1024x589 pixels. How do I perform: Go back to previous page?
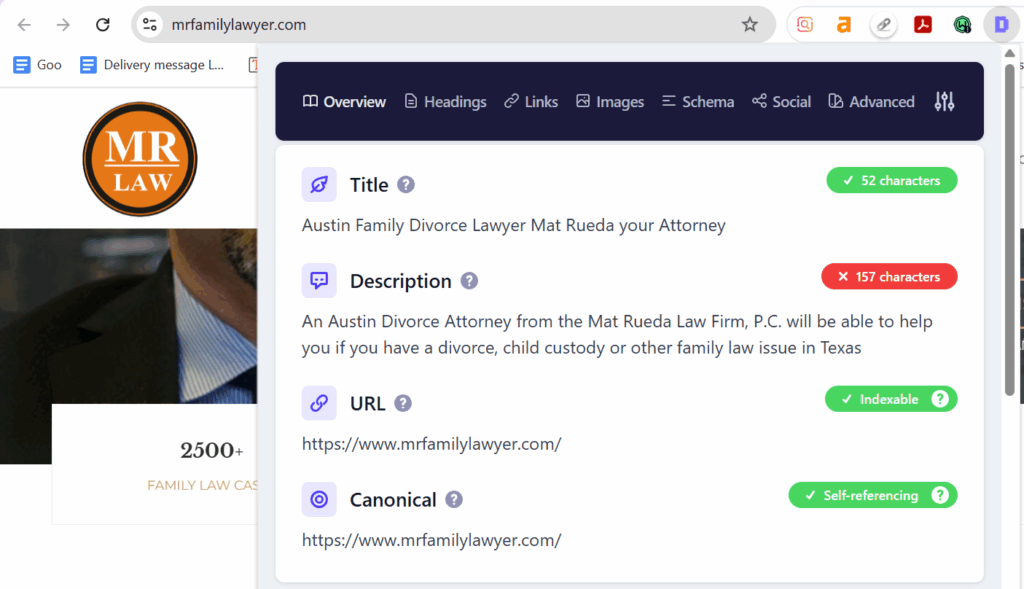click(24, 25)
